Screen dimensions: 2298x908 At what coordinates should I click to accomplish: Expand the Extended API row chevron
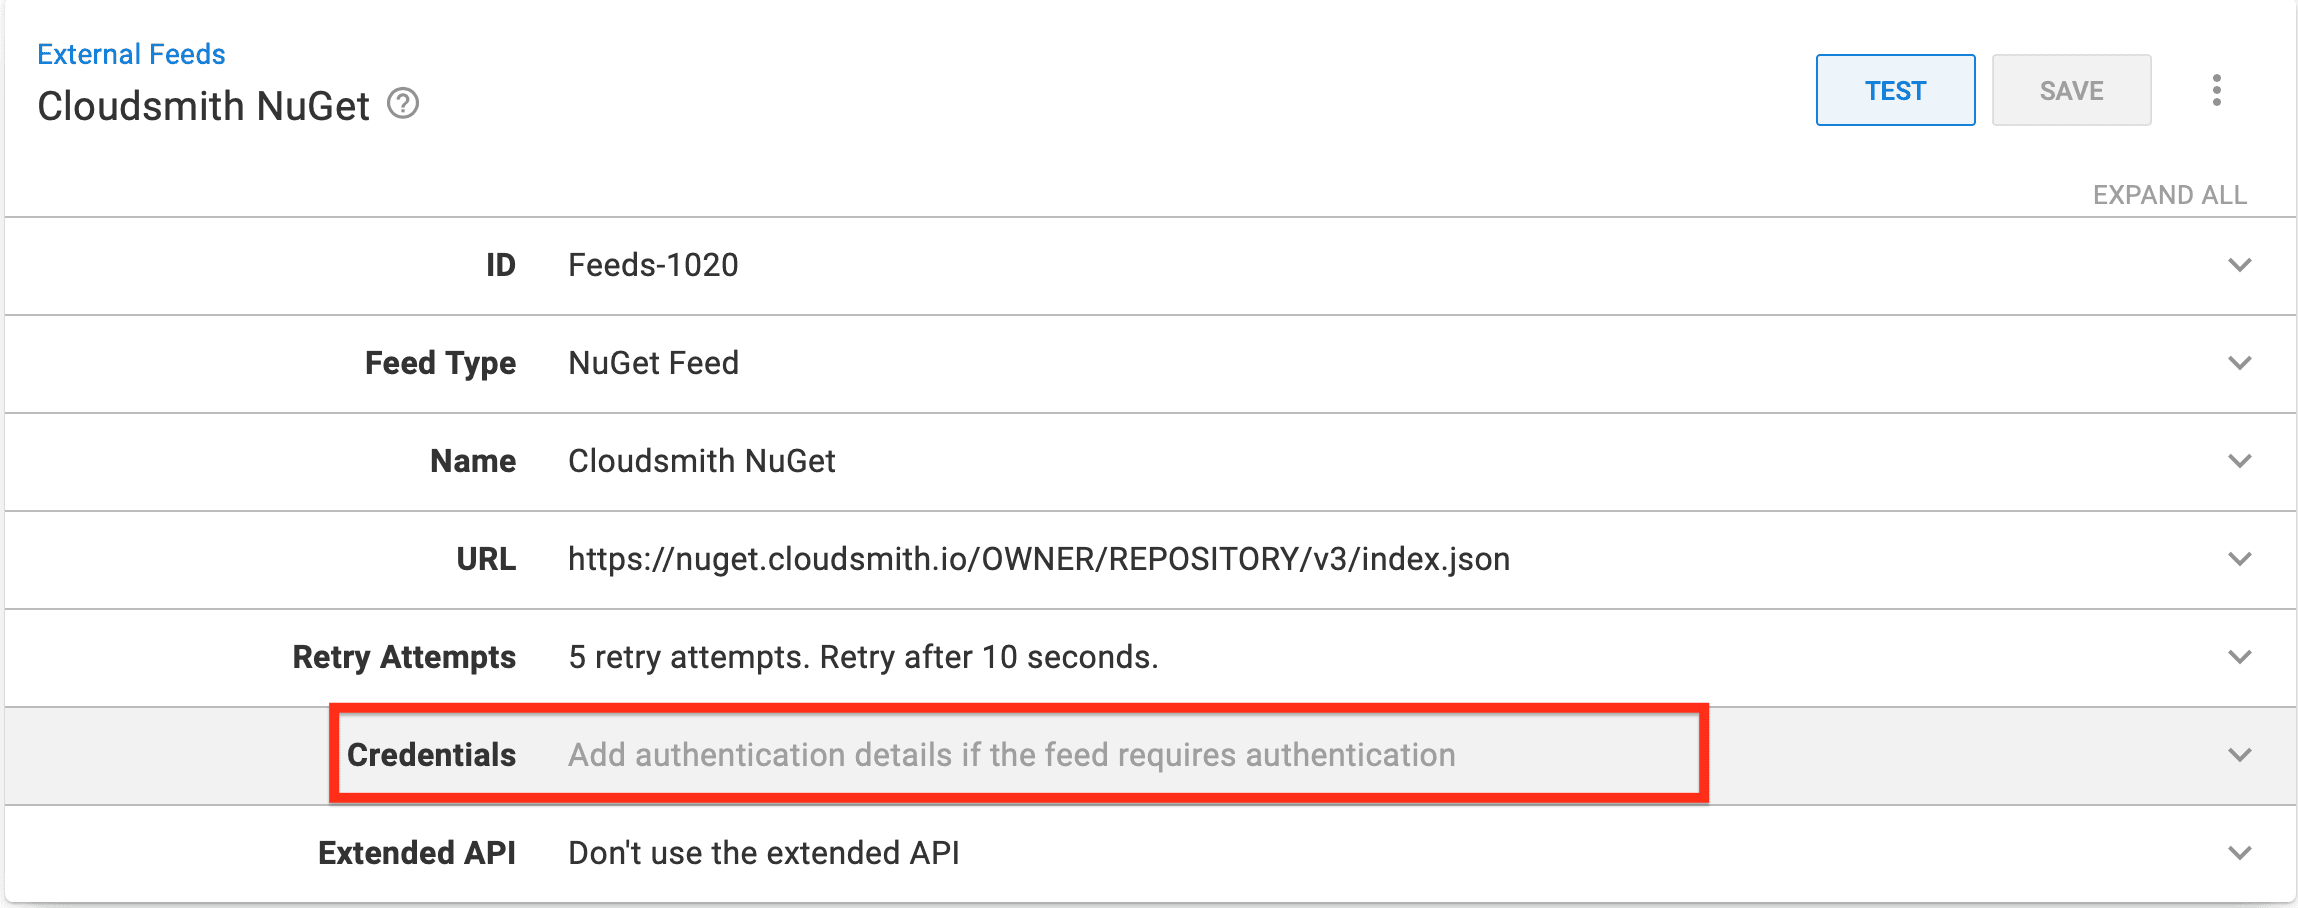[x=2240, y=853]
